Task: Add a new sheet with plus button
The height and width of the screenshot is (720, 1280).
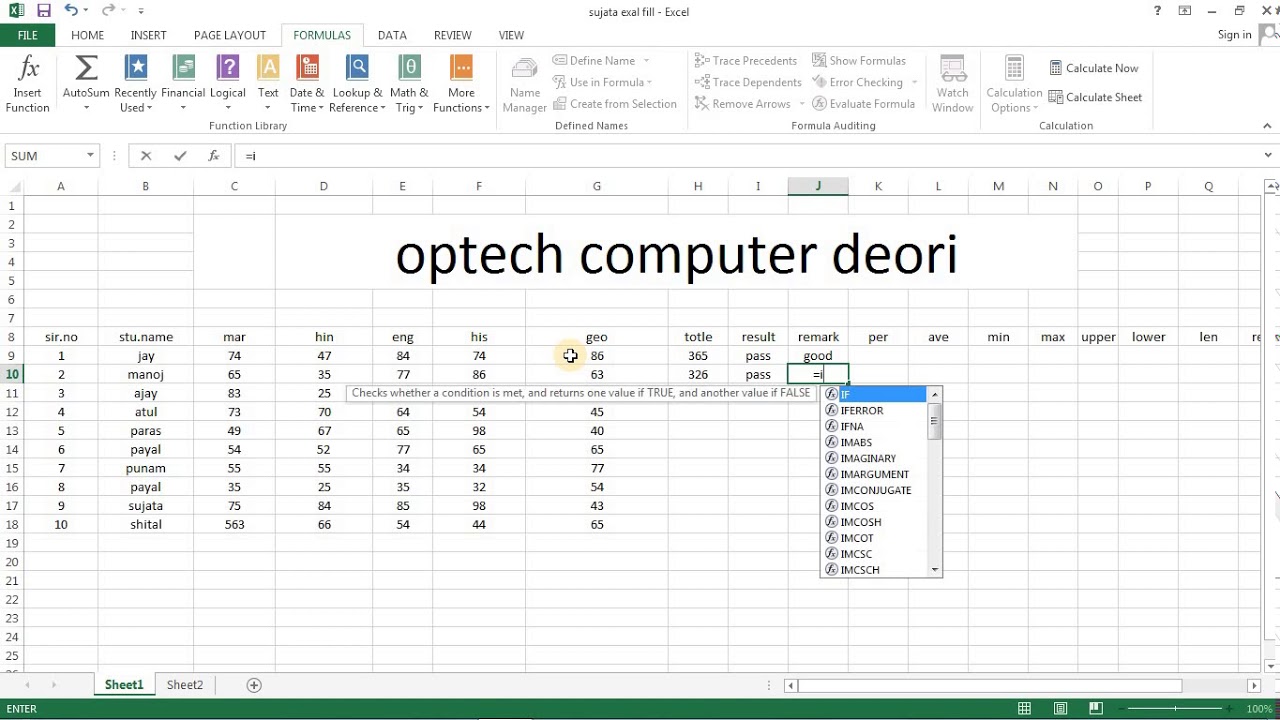Action: (254, 685)
